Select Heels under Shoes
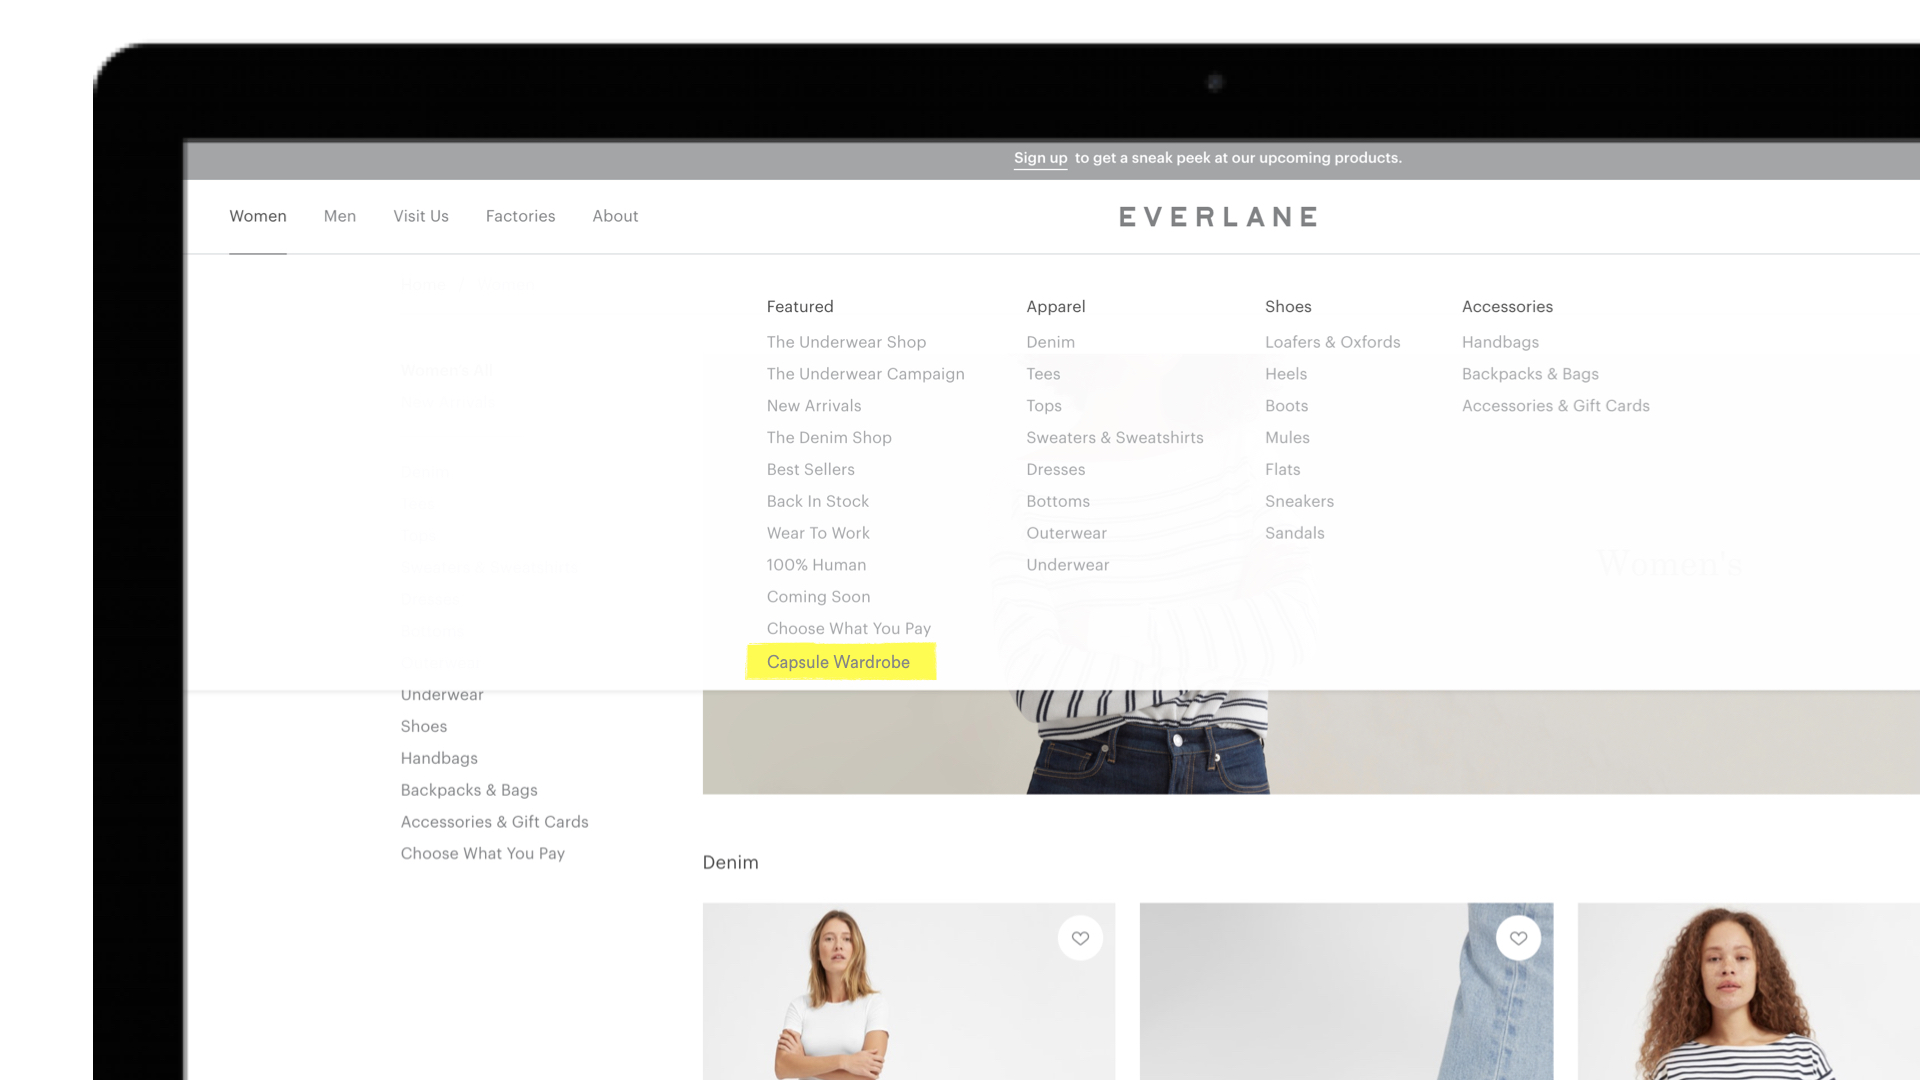This screenshot has width=1920, height=1080. click(x=1285, y=374)
